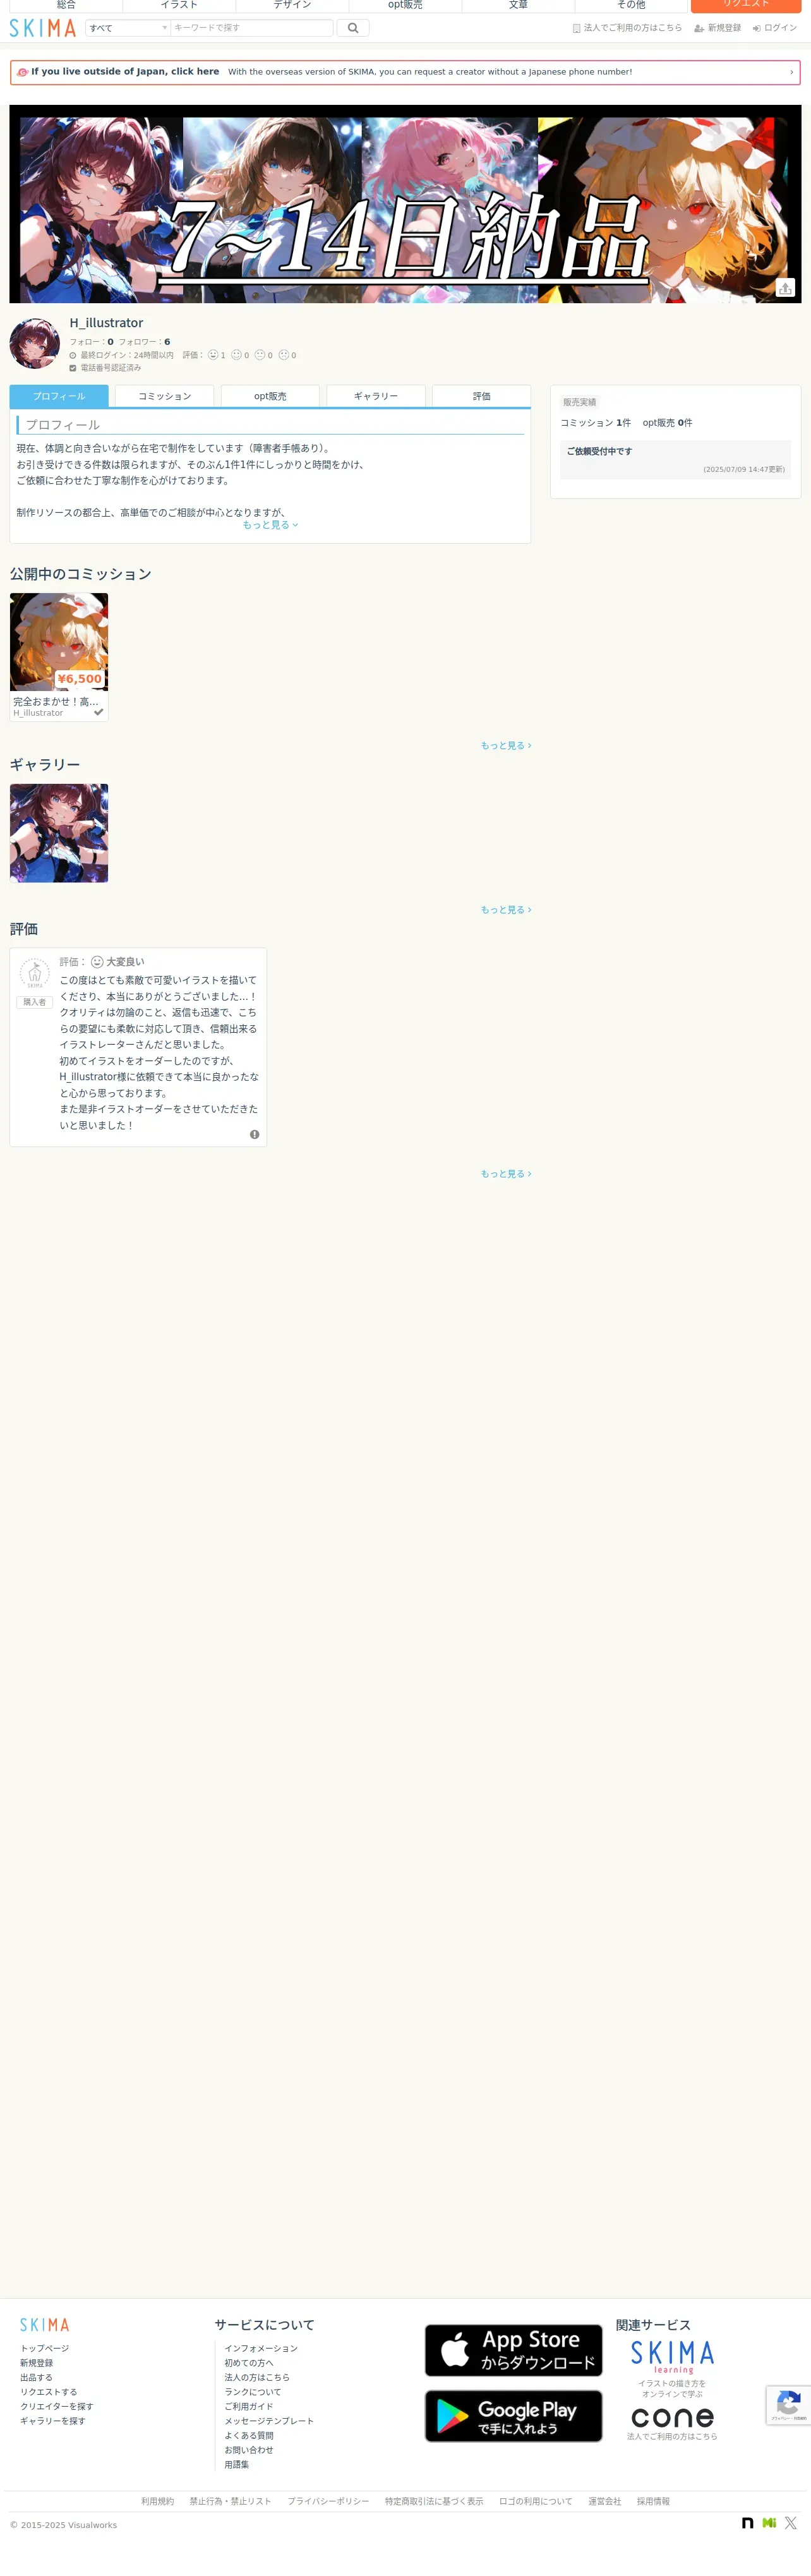Open the イラスト top menu
Viewport: 811px width, 2576px height.
click(x=179, y=5)
